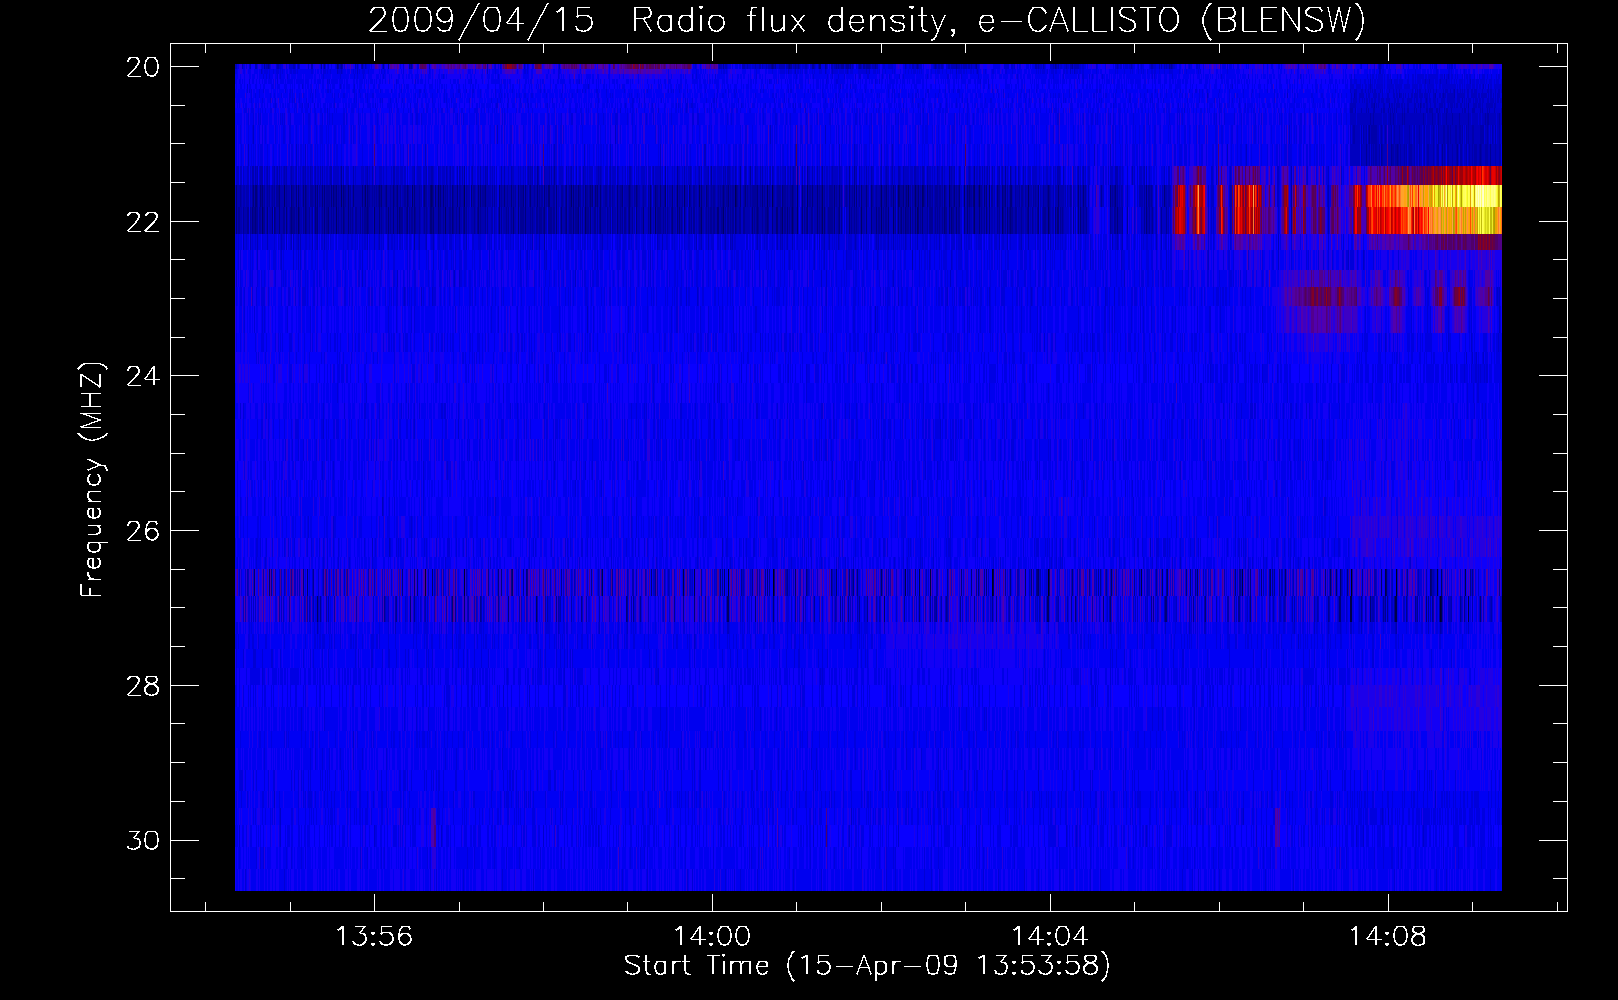Click the 'Start Time (15-Apr-09 13:53:58)' label

[867, 966]
